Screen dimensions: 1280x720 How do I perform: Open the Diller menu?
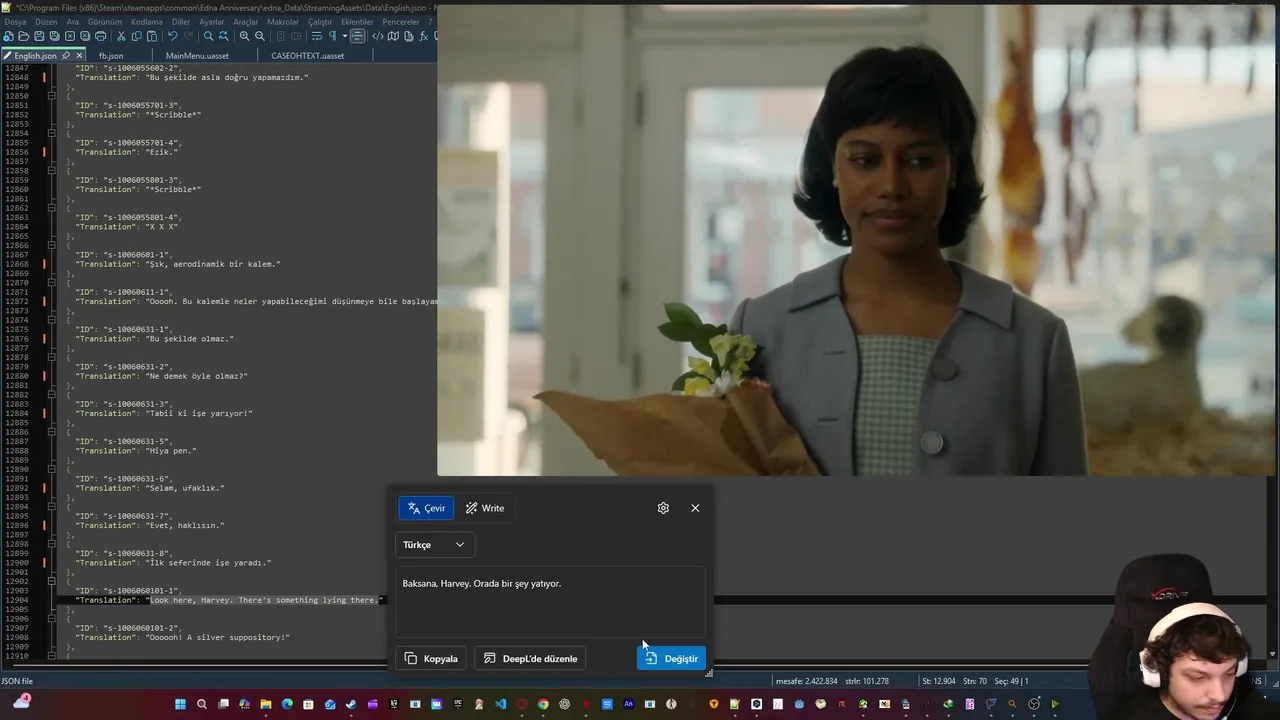181,22
